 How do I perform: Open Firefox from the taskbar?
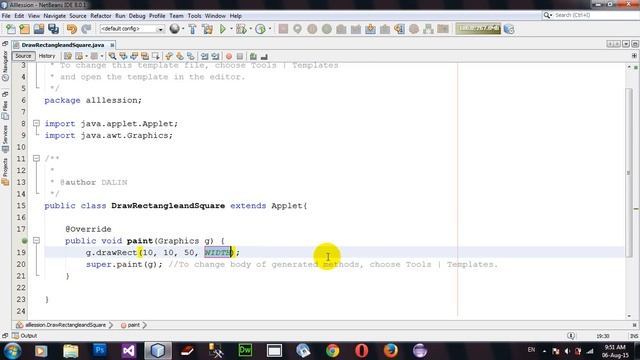[391, 350]
